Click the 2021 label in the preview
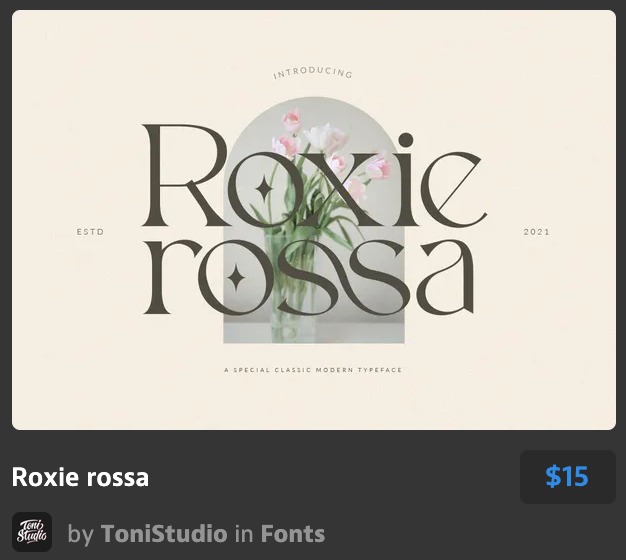Screen dimensions: 626x560 pos(536,232)
